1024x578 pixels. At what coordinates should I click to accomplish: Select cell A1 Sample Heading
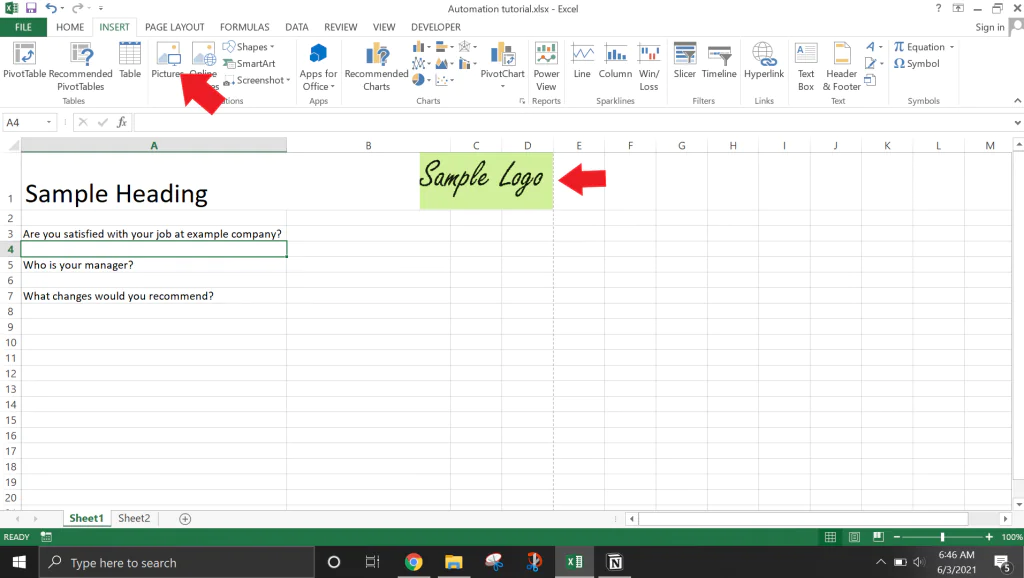click(153, 181)
